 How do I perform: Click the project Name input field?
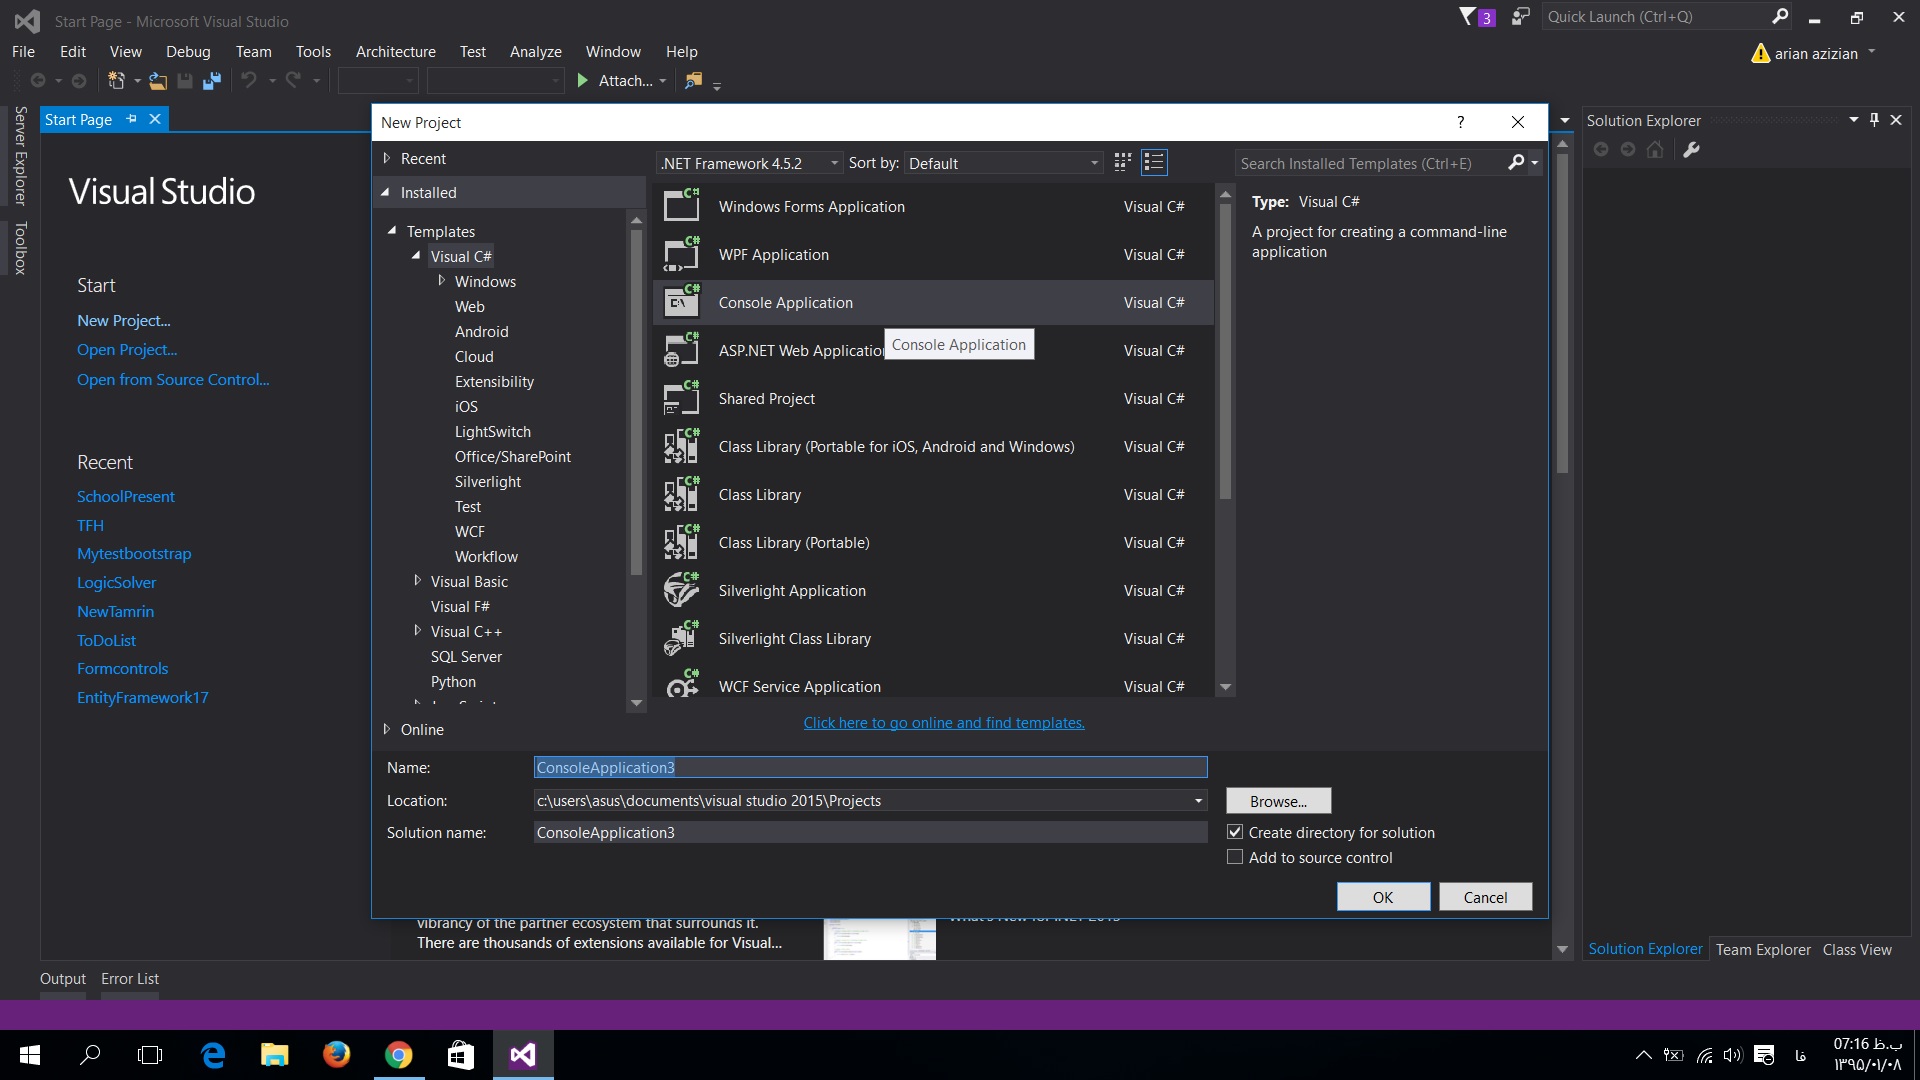click(x=870, y=766)
